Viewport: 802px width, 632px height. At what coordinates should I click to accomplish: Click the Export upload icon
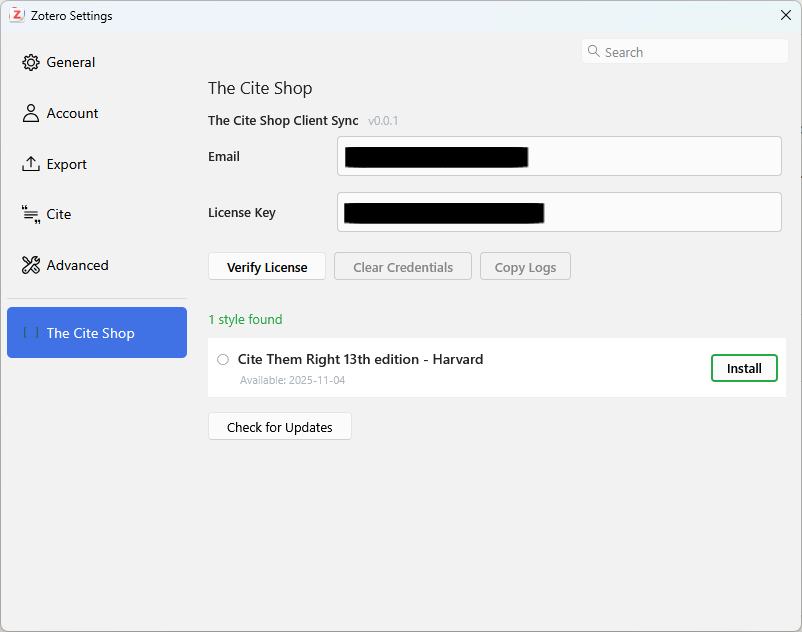31,164
